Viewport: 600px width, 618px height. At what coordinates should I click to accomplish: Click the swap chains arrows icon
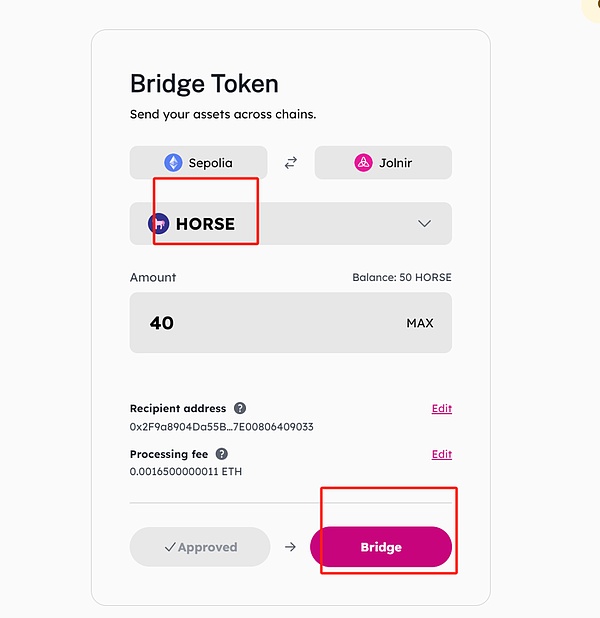(291, 163)
